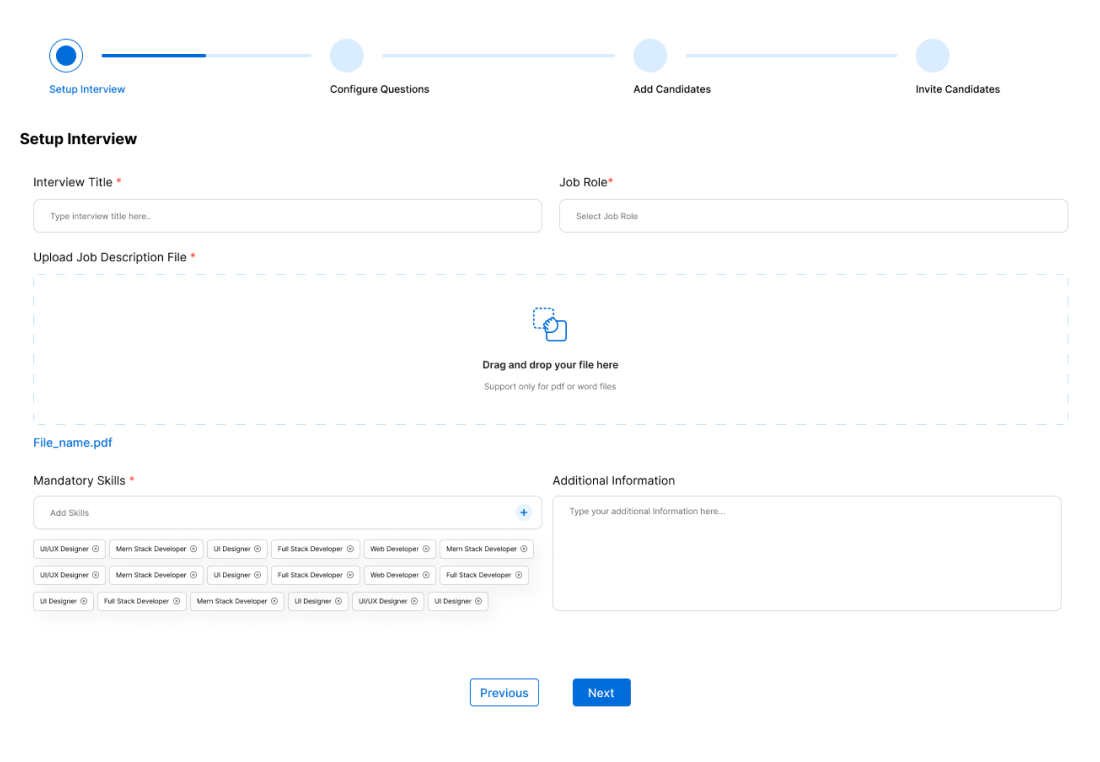Click the 'Configure Questions' step label
Screen dimensions: 1100x762
coord(380,89)
